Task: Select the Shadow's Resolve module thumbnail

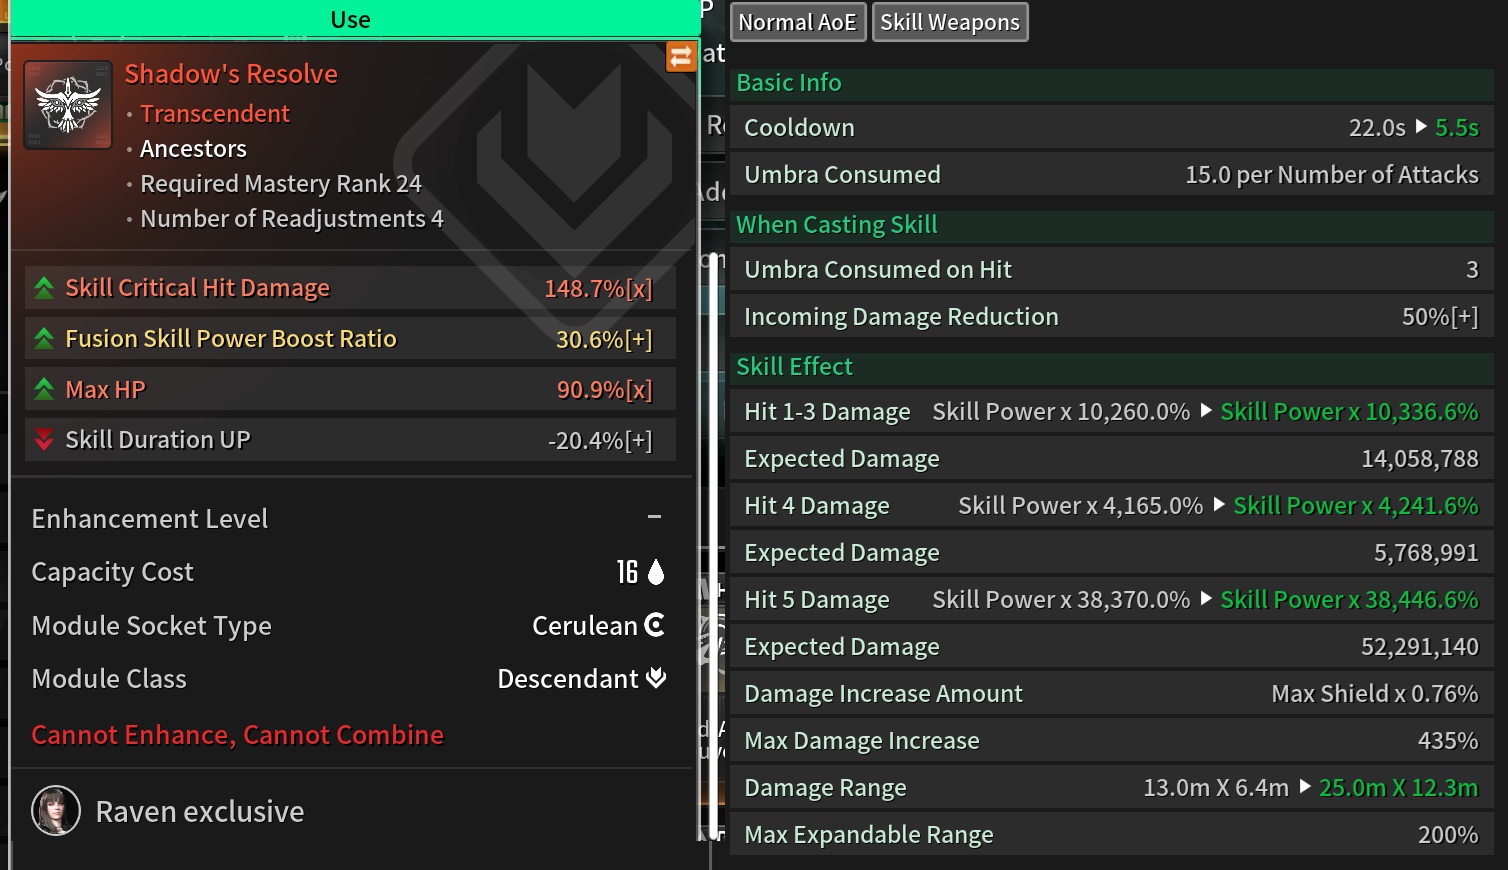Action: pos(68,104)
